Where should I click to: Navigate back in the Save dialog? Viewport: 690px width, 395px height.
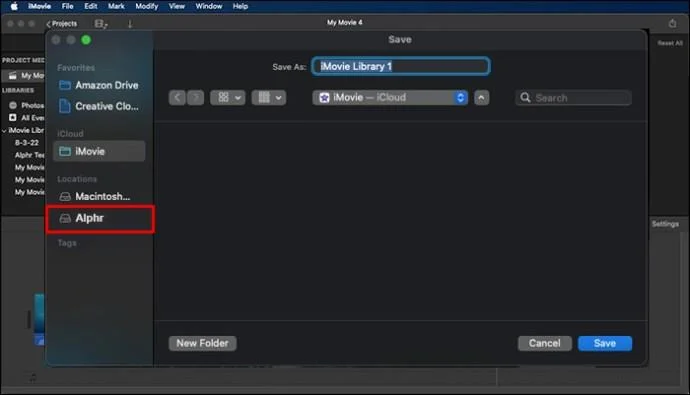(x=177, y=98)
